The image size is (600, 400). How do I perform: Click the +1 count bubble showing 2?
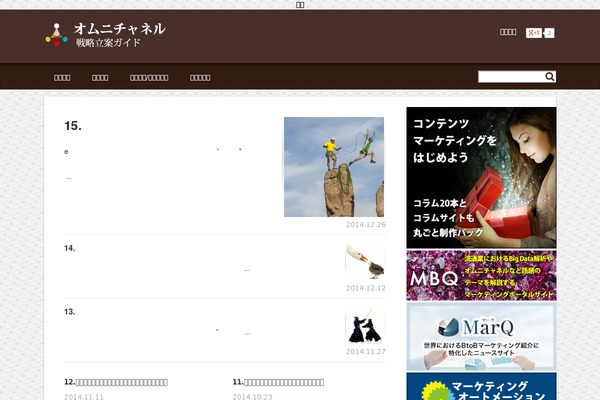549,33
